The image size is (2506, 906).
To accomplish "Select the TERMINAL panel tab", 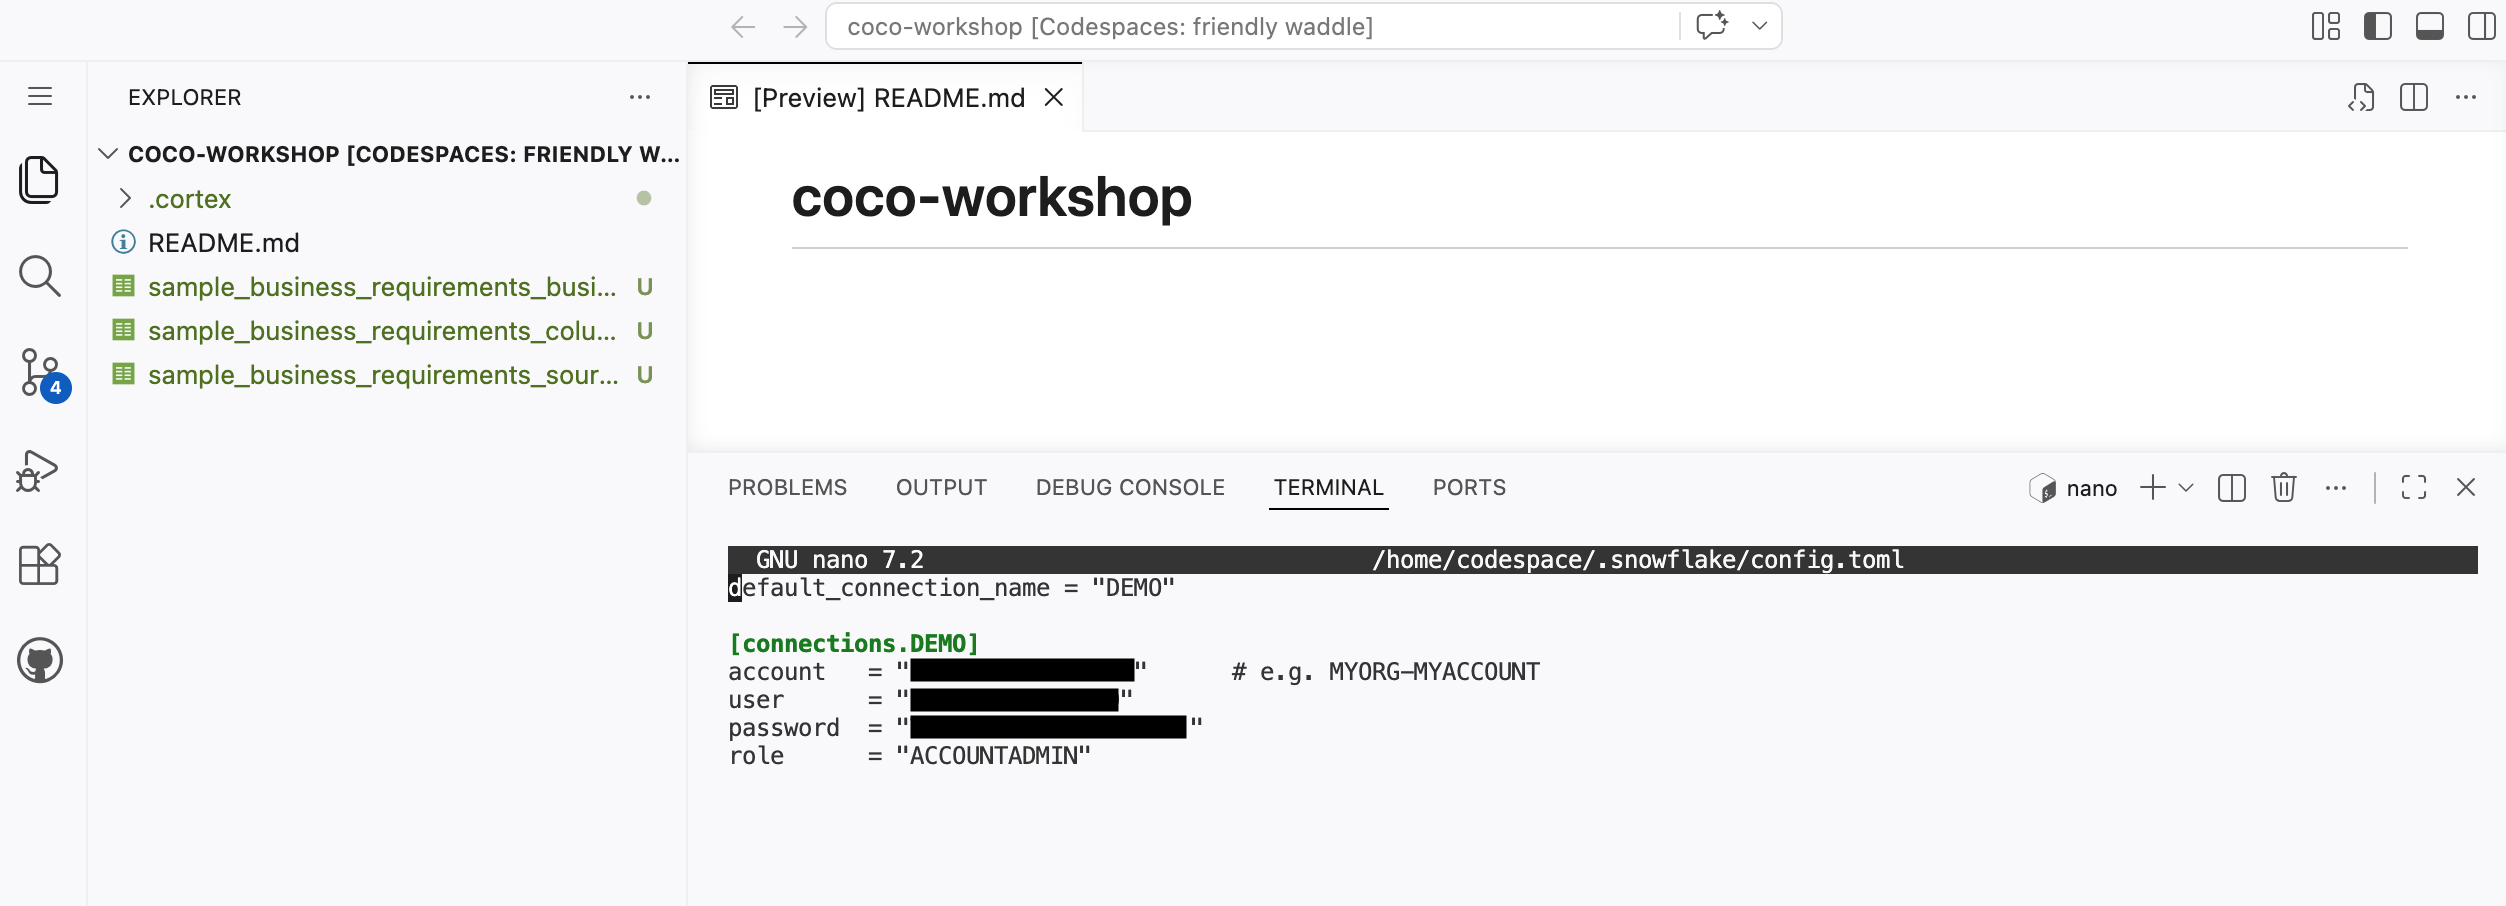I will (1328, 488).
